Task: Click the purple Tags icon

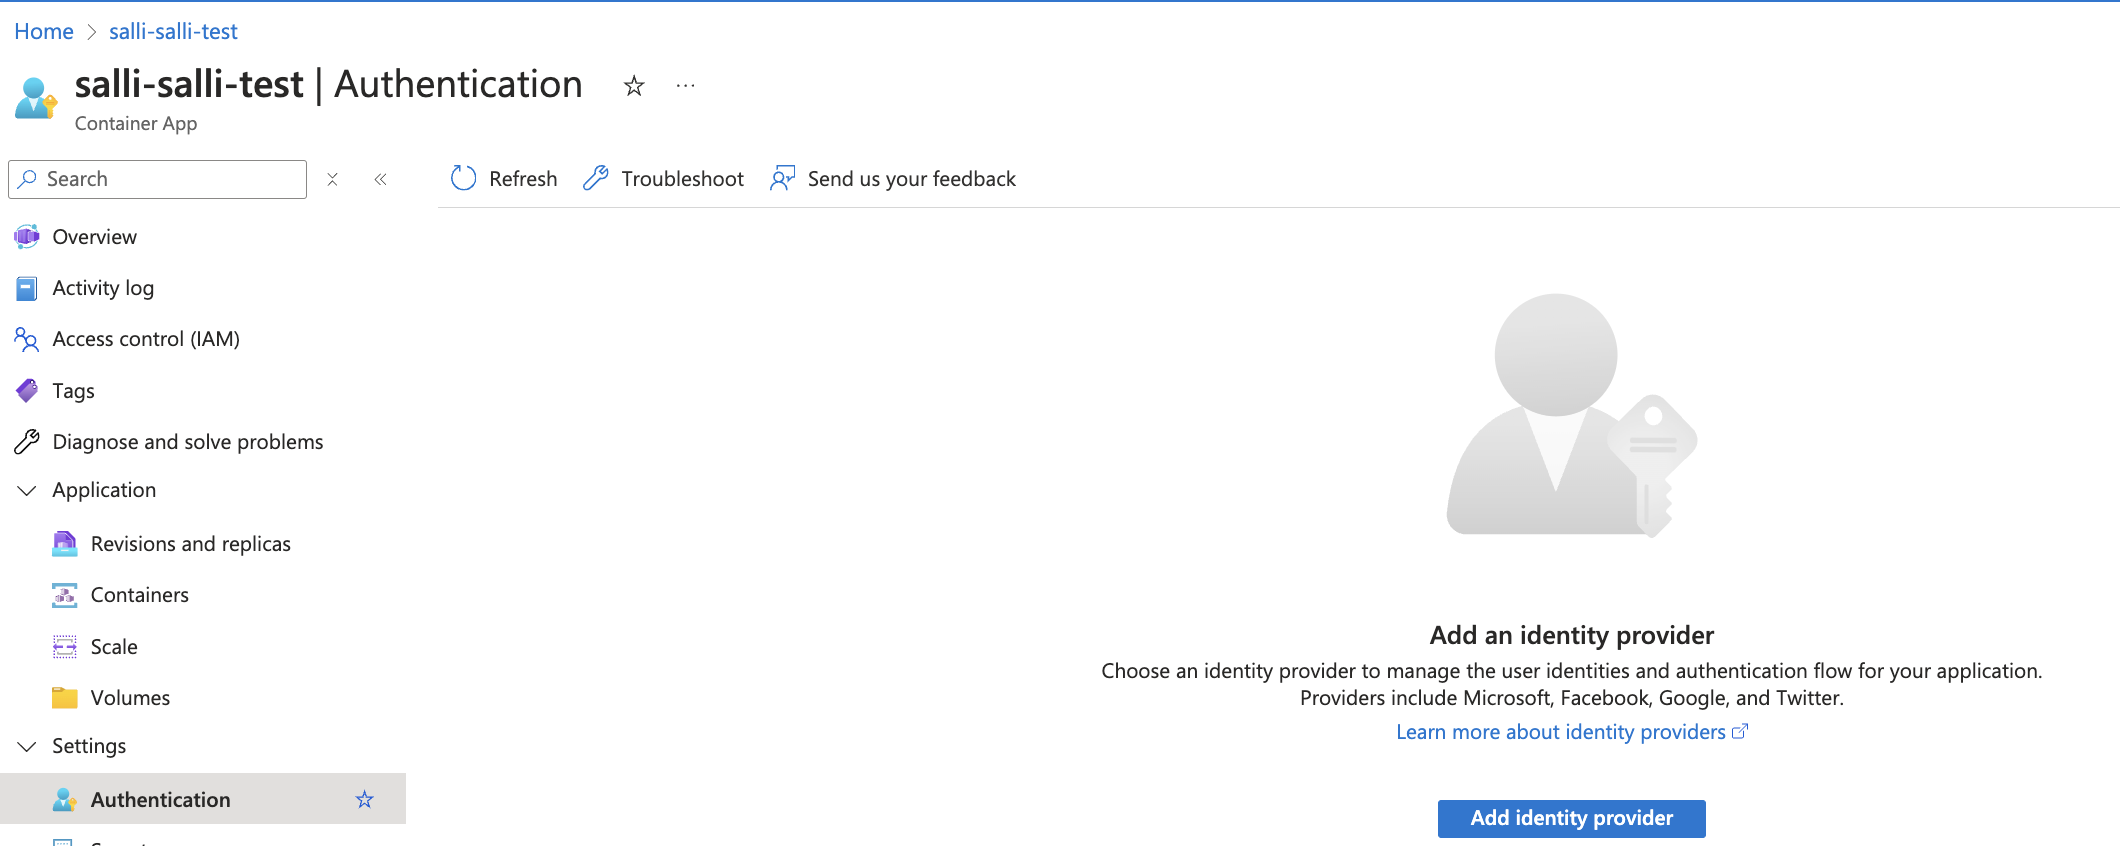Action: (x=27, y=390)
